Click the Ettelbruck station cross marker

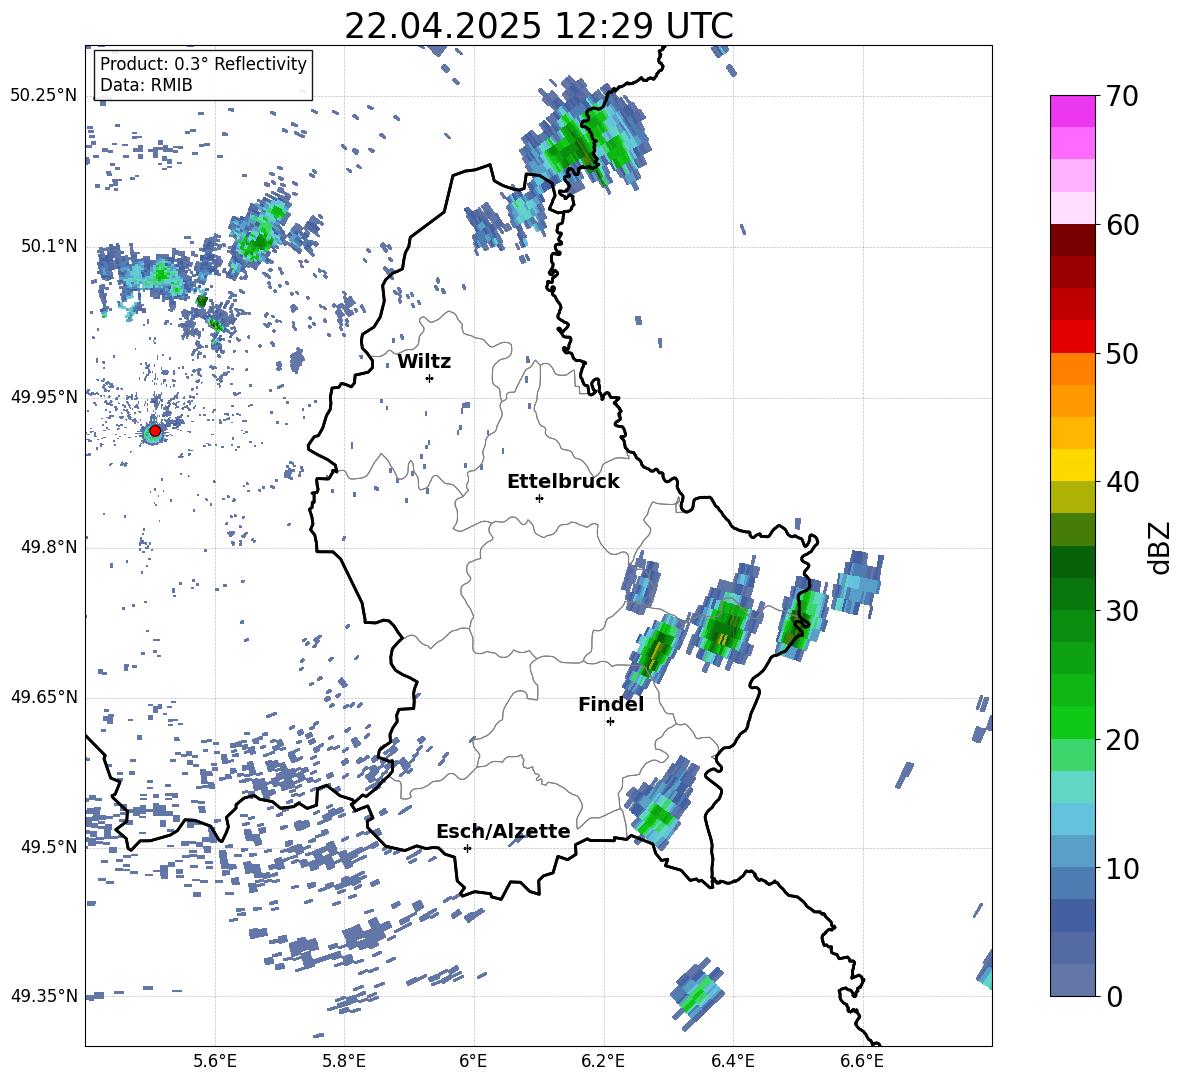[539, 498]
